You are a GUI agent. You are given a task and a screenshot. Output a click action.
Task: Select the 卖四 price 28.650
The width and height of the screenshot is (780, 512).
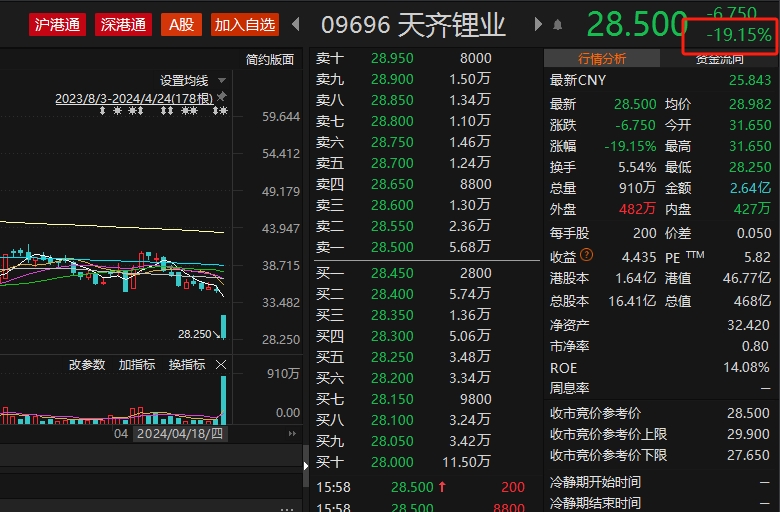392,184
